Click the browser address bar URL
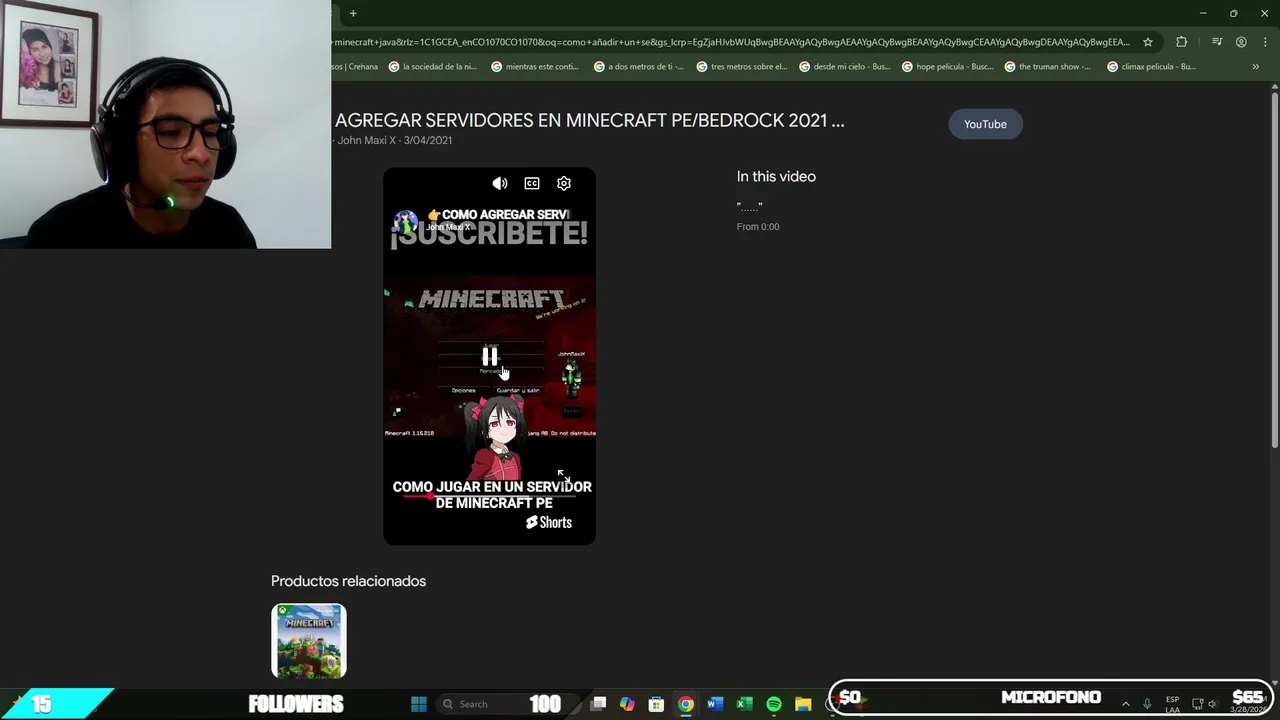Viewport: 1280px width, 720px height. tap(732, 42)
